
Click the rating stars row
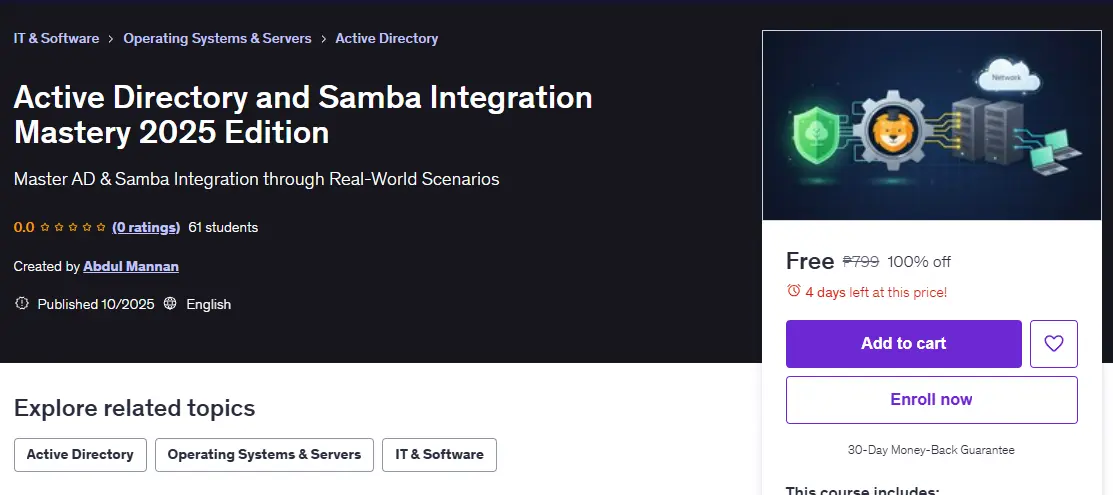point(72,227)
